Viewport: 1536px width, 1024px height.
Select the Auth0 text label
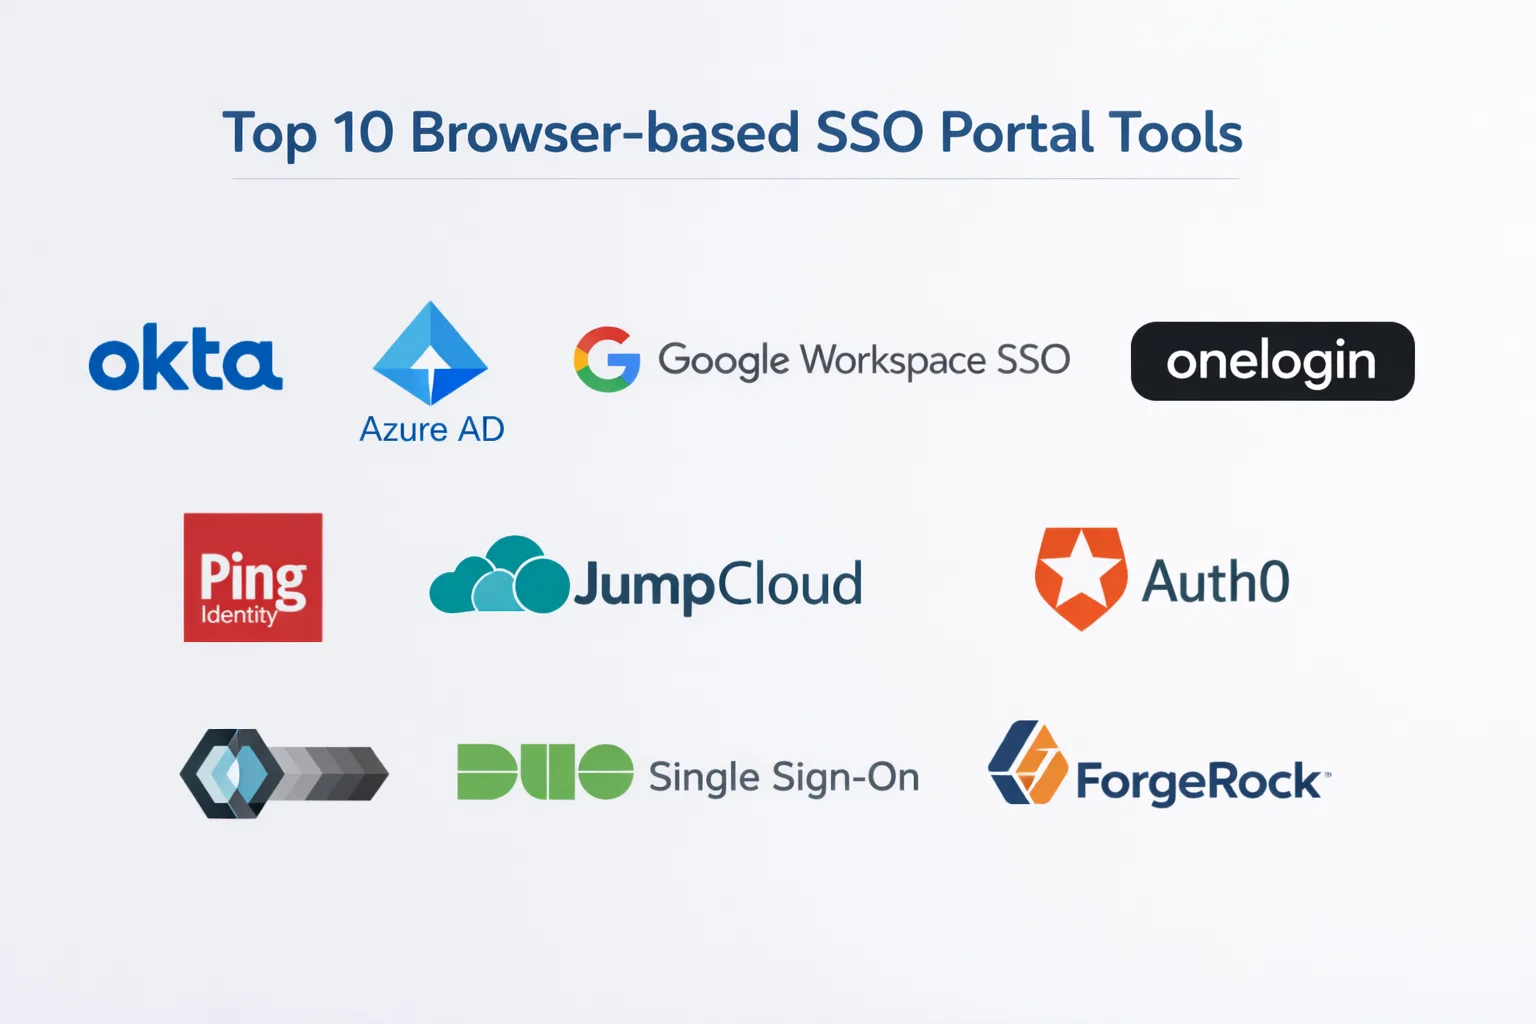(1215, 582)
